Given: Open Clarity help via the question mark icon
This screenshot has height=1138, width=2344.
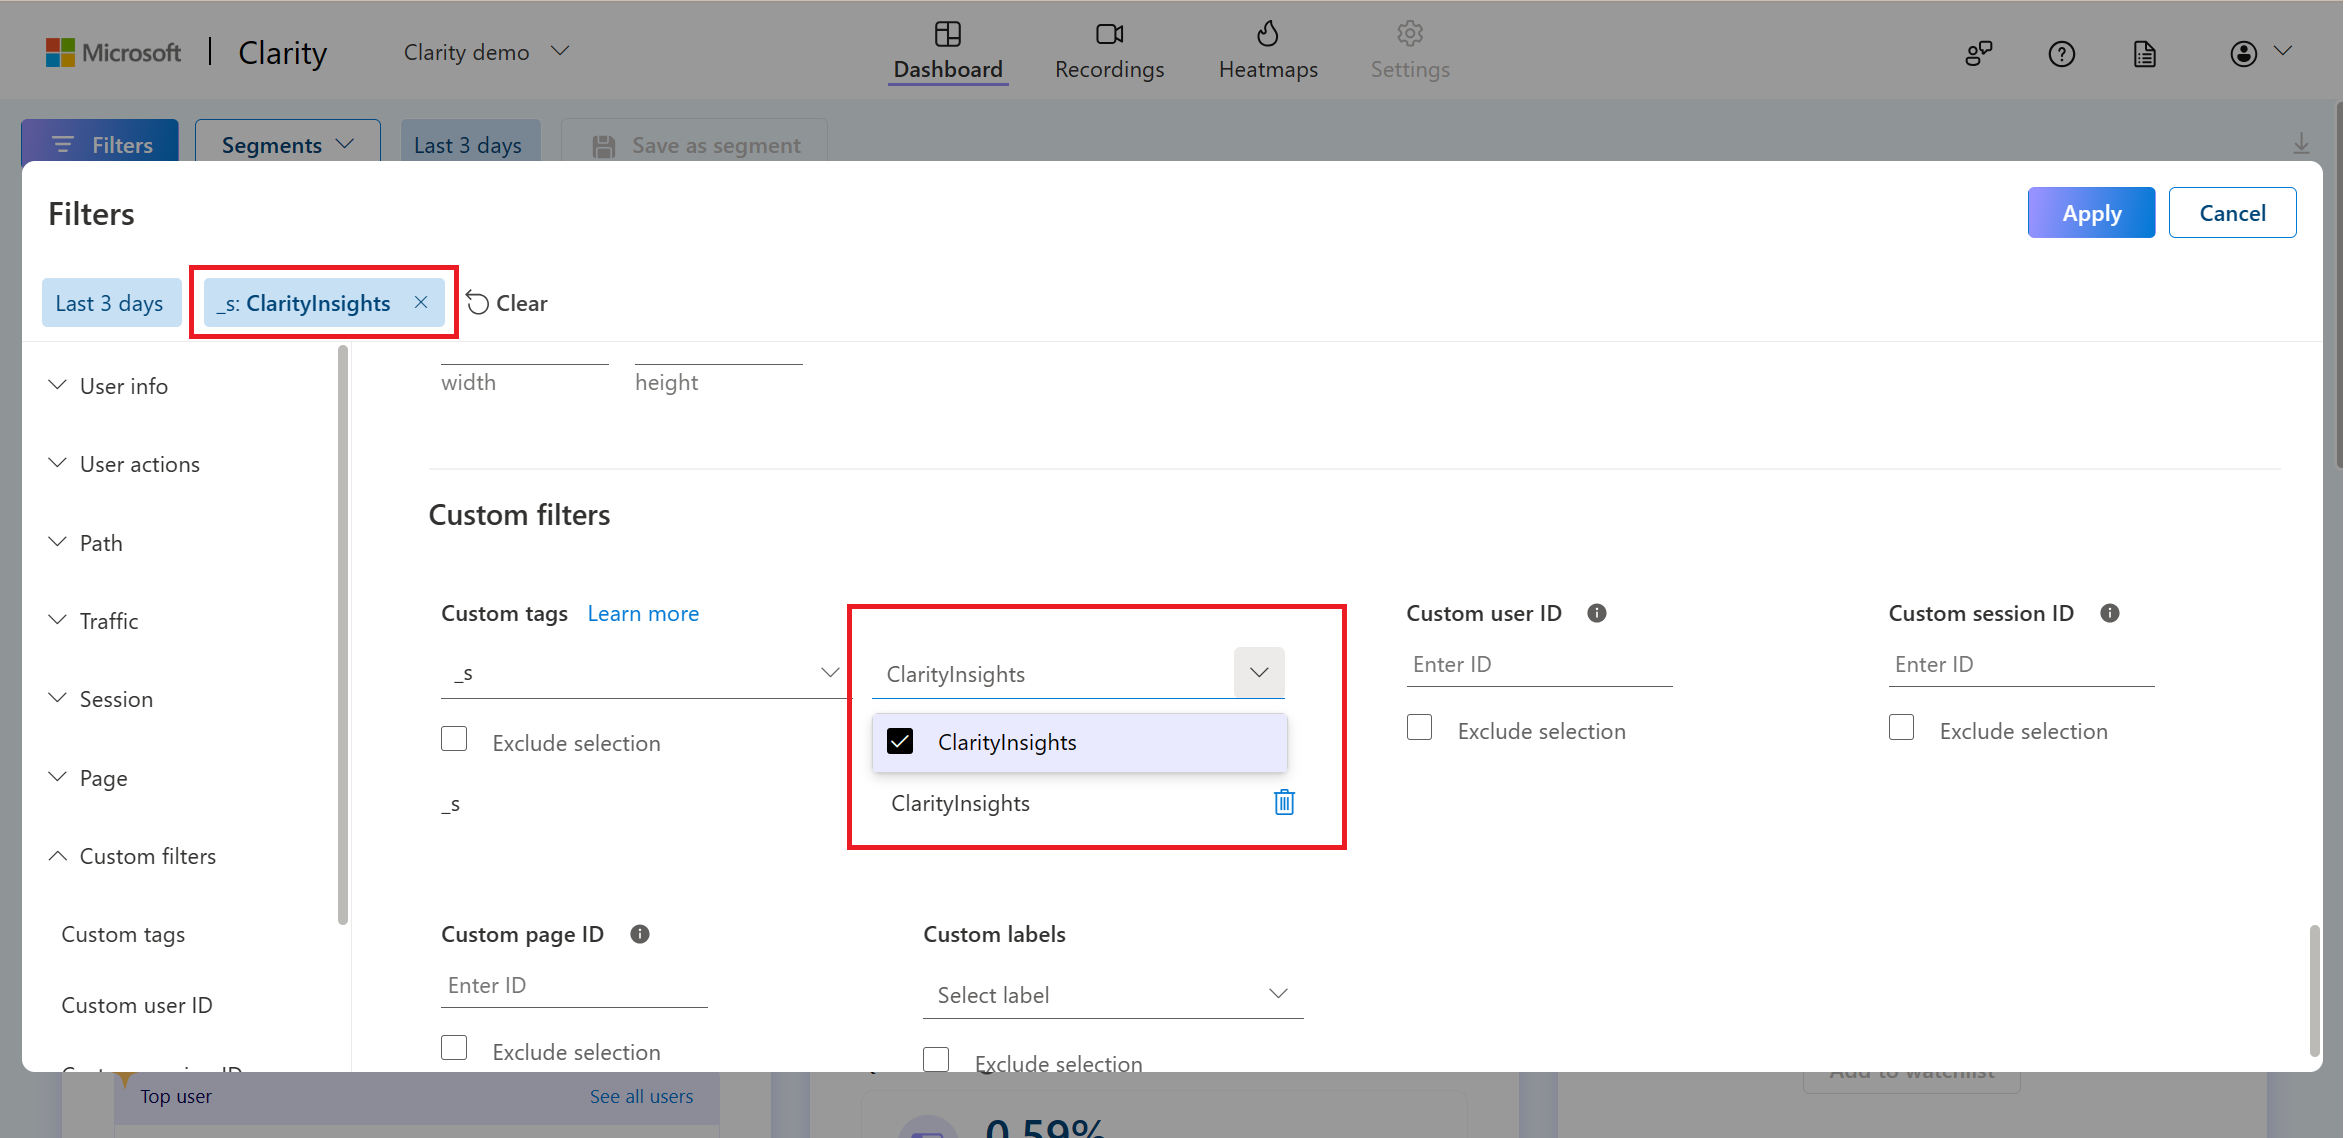Looking at the screenshot, I should (2061, 53).
